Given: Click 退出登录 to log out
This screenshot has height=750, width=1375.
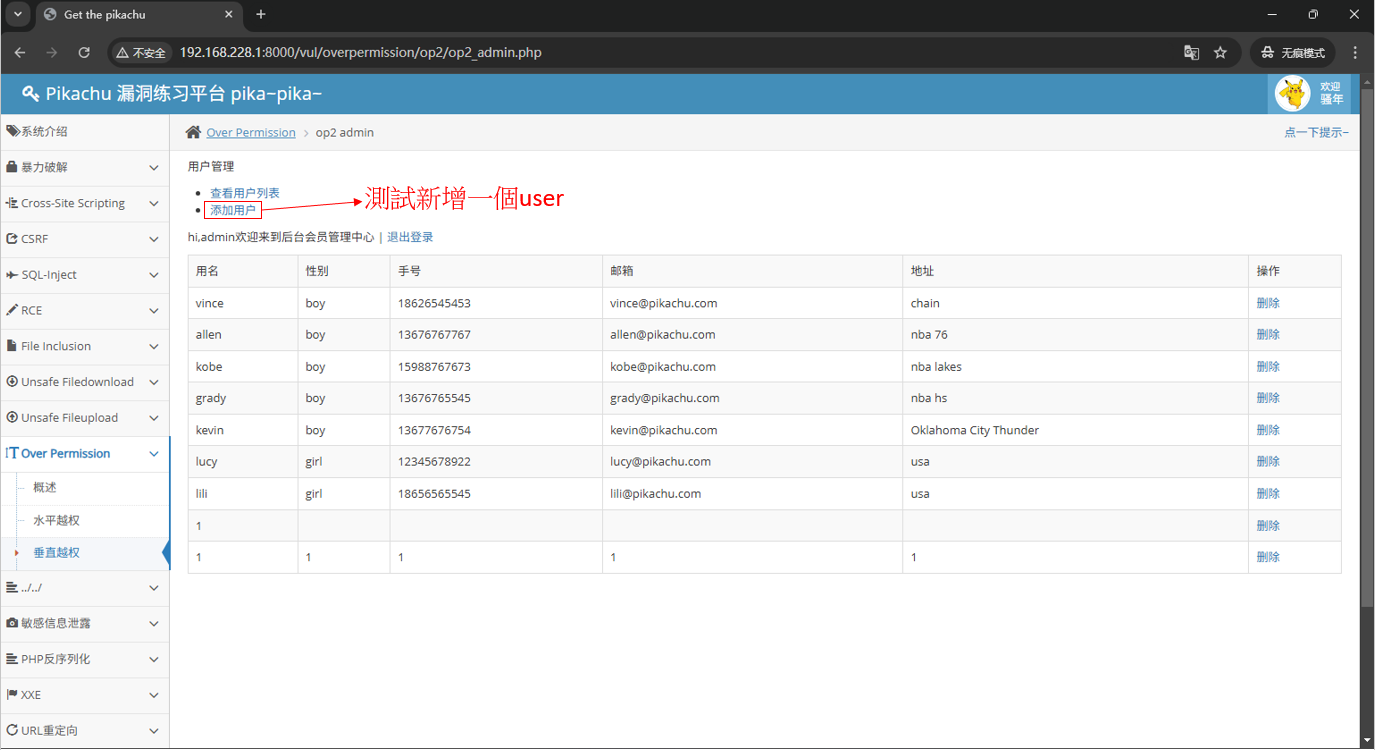Looking at the screenshot, I should pos(410,237).
